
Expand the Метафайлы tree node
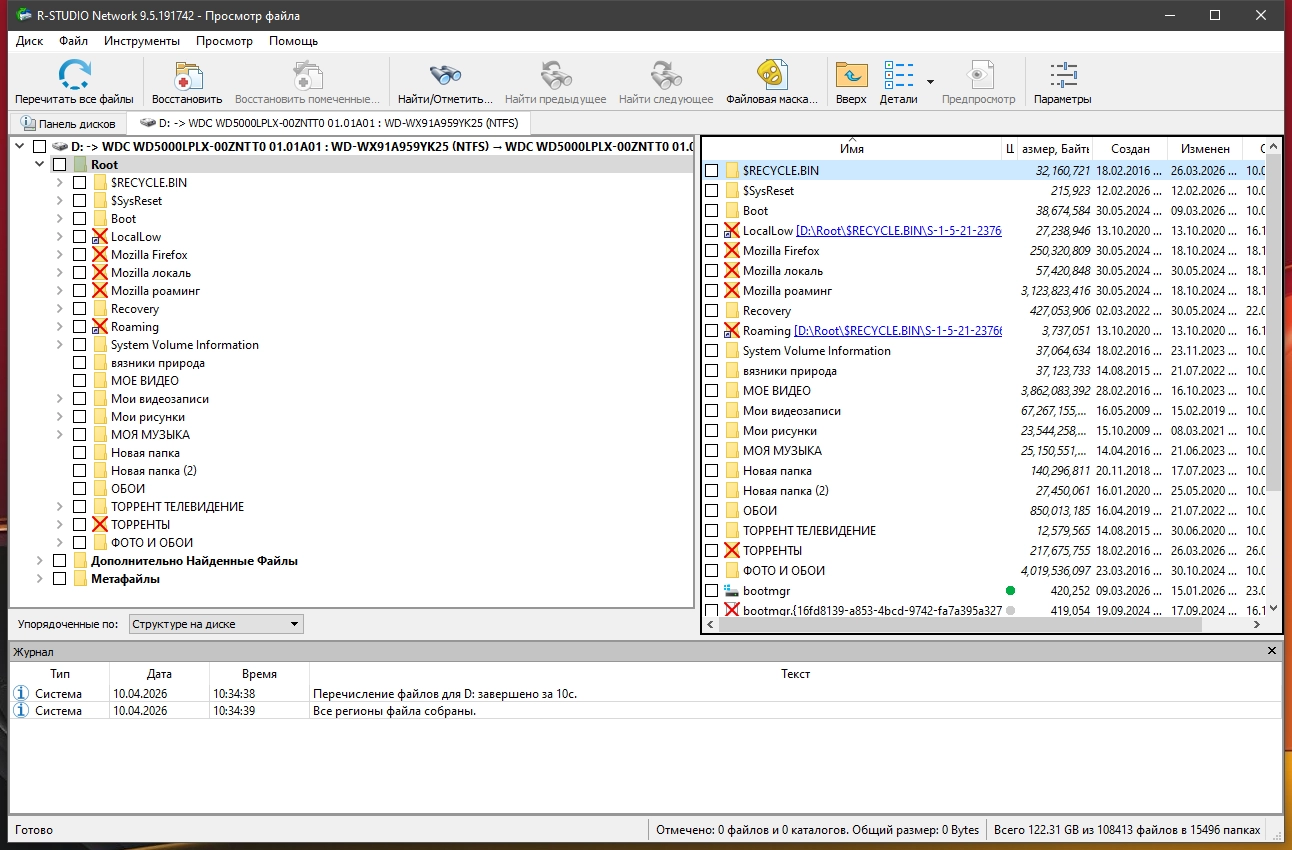[40, 579]
